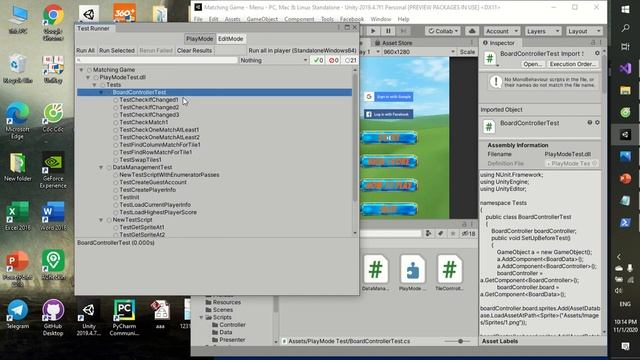Open the Account dropdown

[x=502, y=31]
